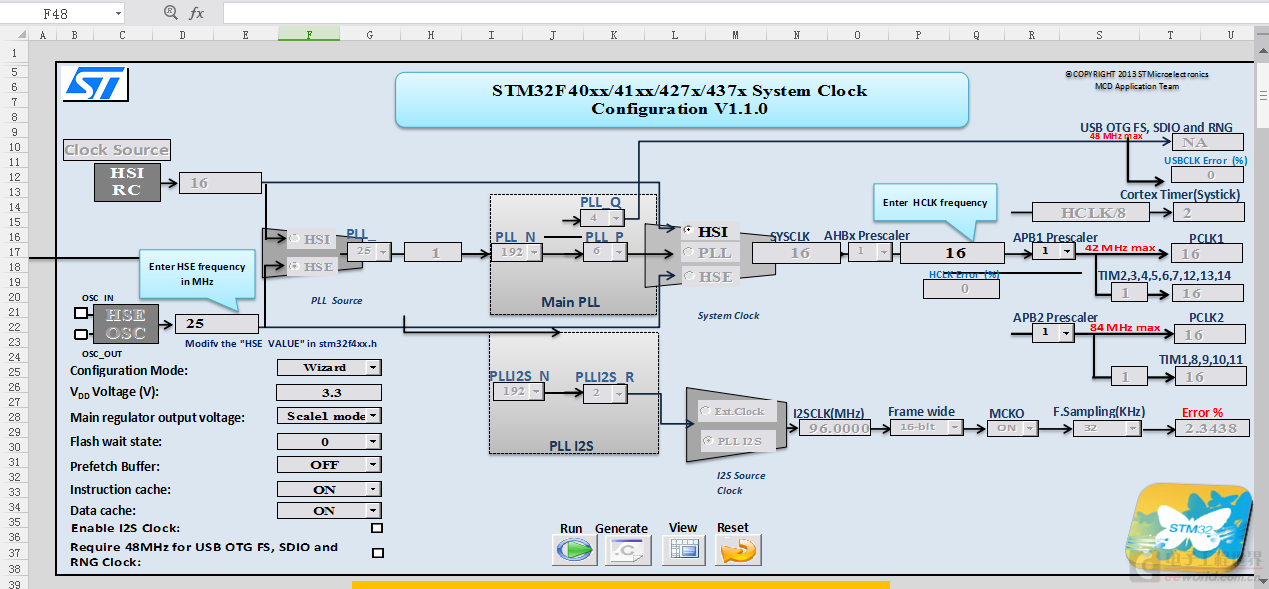Click the orange Reset arrow icon
1269x589 pixels.
(738, 549)
